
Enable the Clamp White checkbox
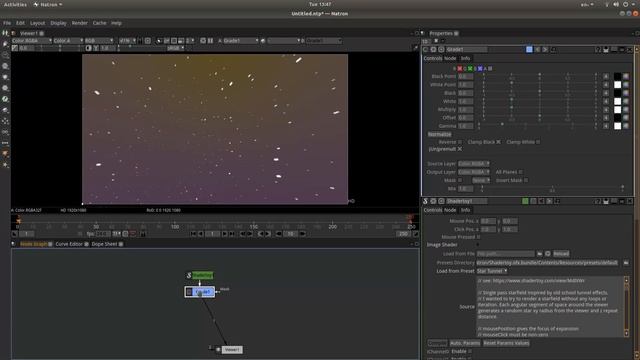pos(538,142)
